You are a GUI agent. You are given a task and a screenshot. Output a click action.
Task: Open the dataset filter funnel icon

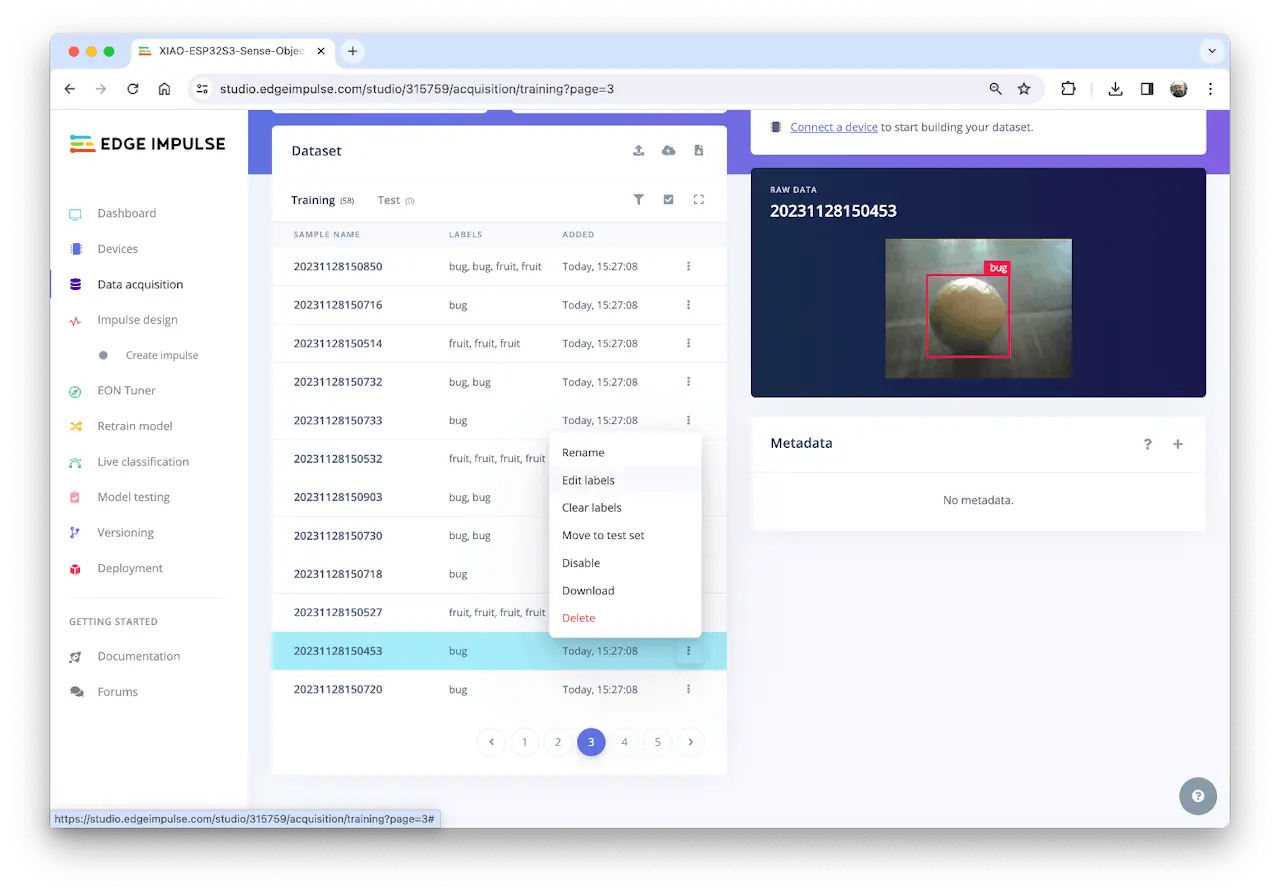(x=638, y=200)
